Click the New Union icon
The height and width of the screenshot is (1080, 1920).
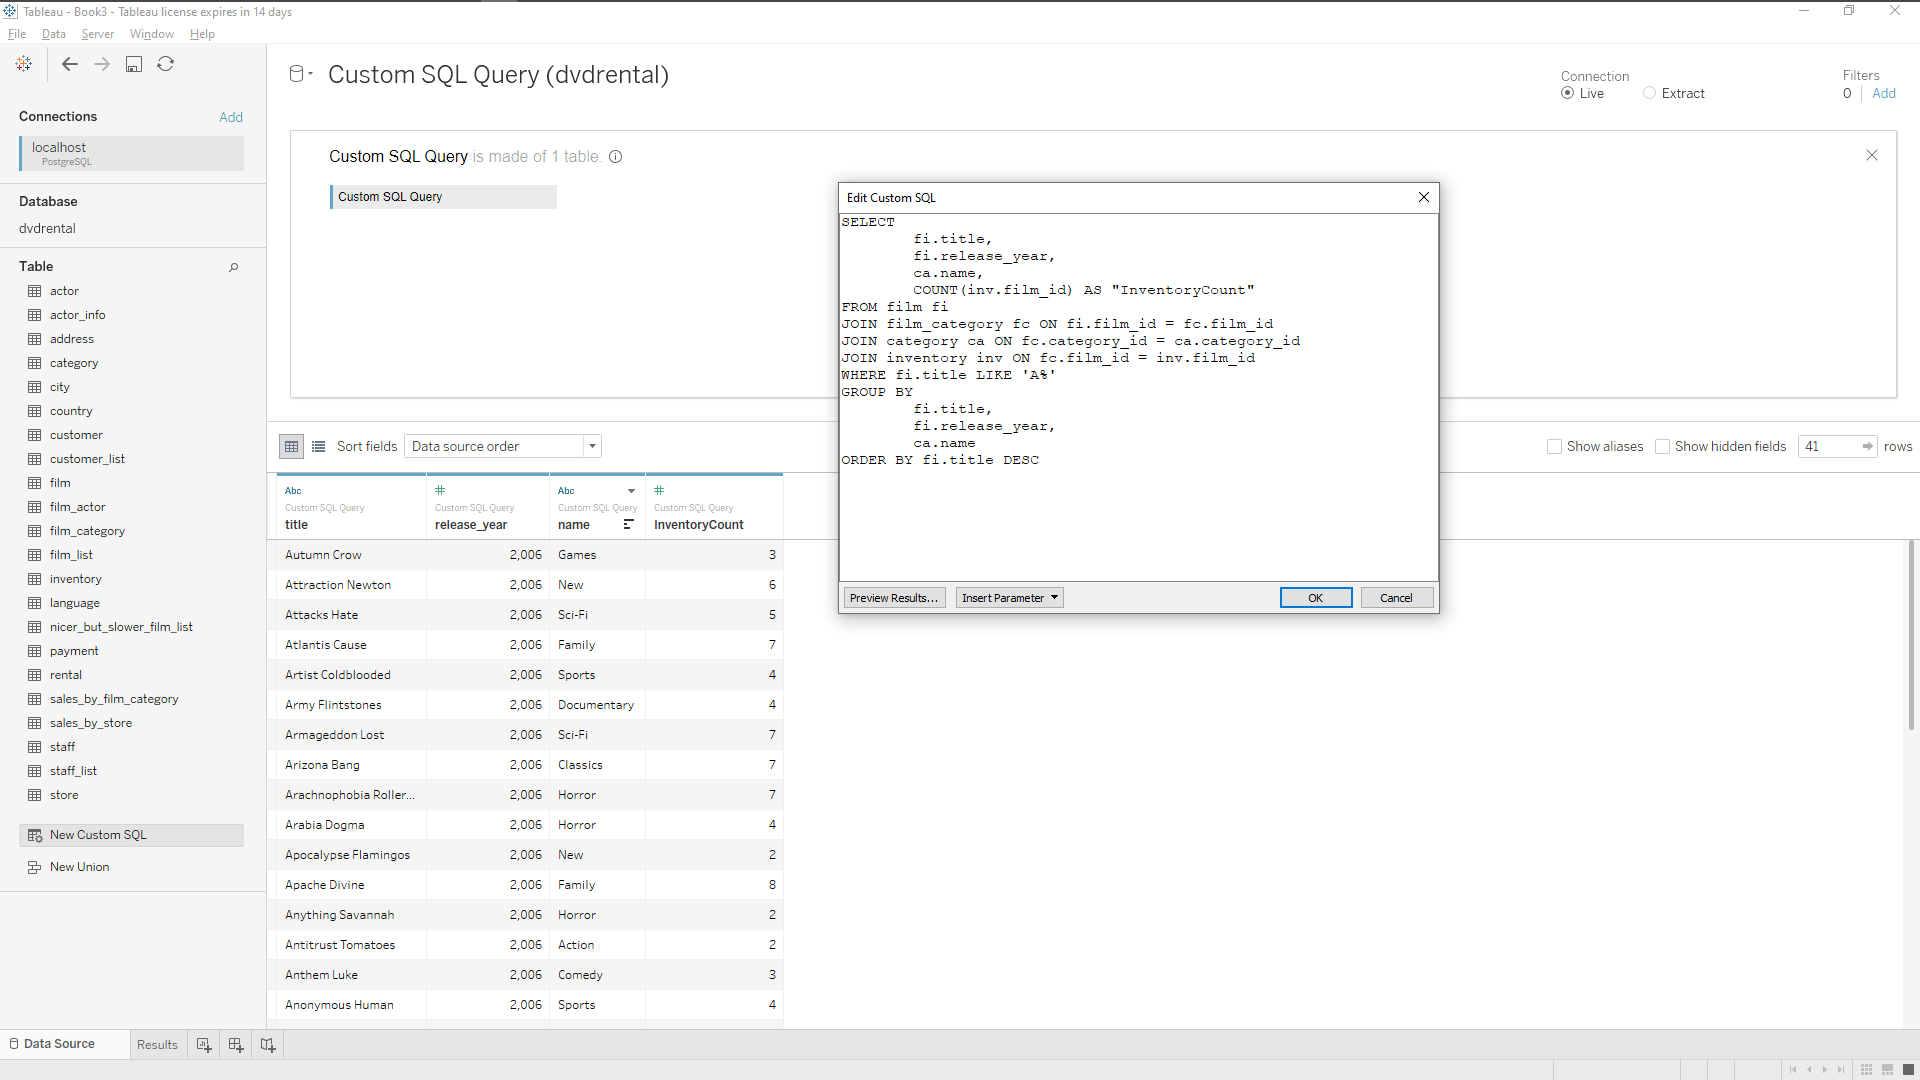point(35,867)
